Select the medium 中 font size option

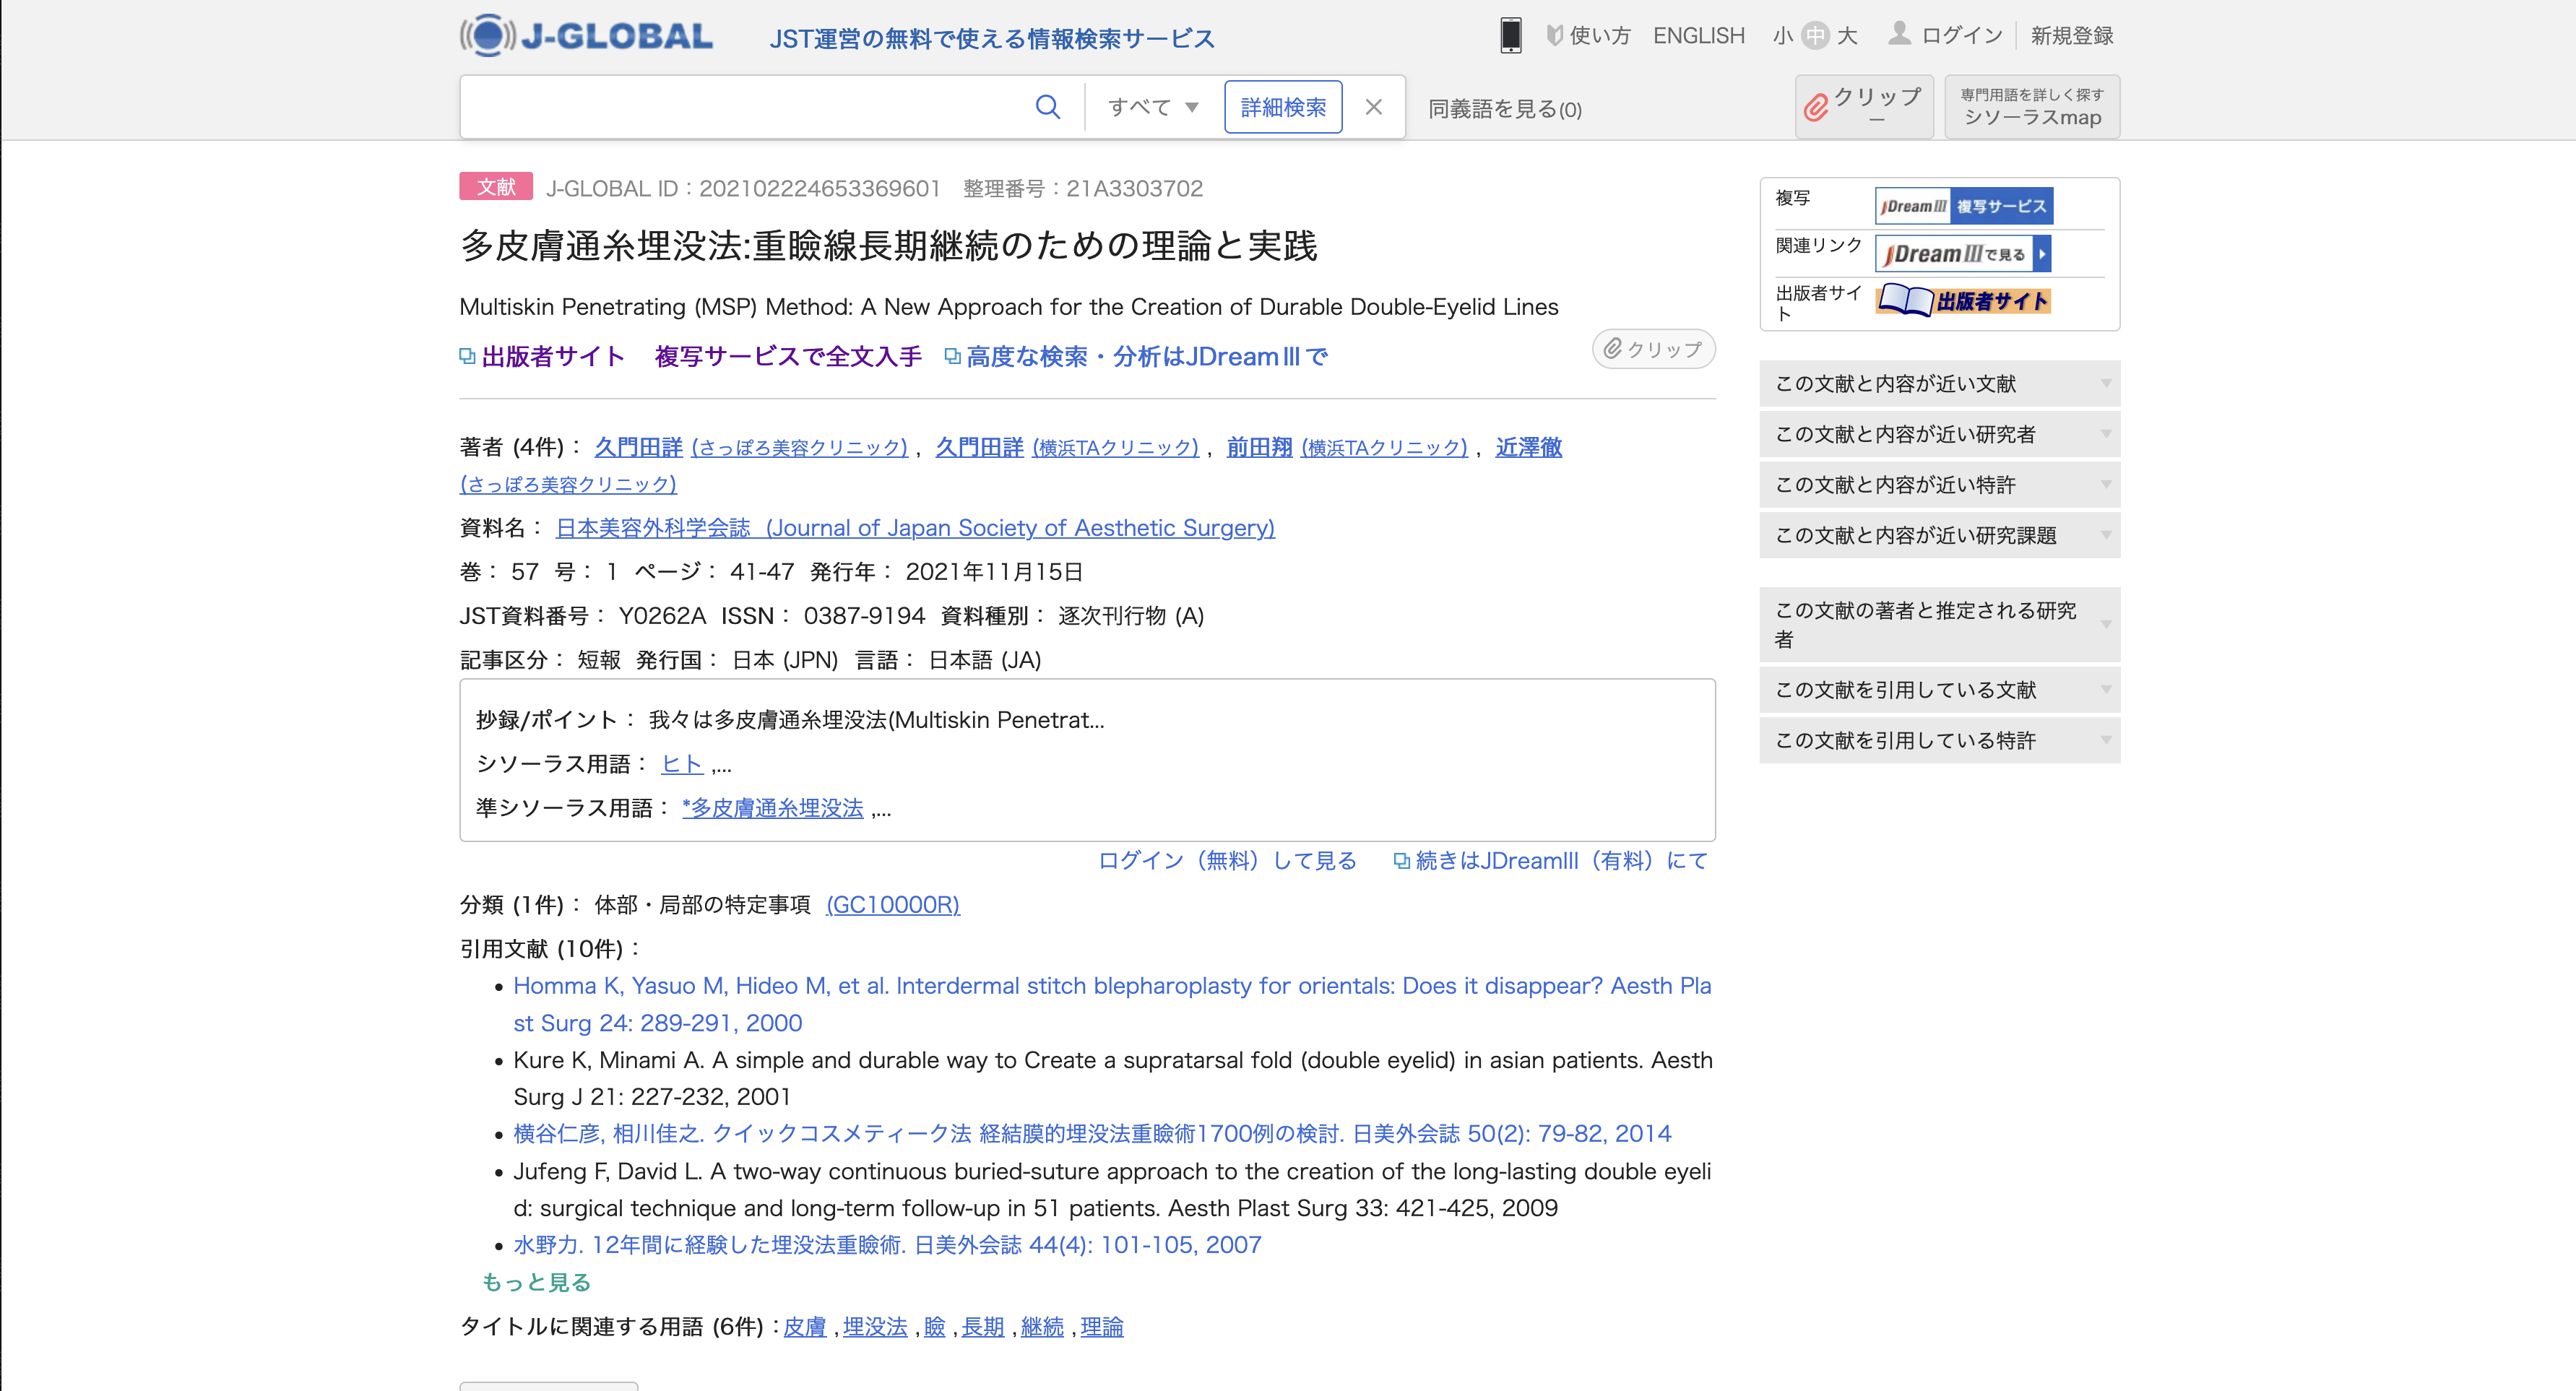tap(1814, 36)
